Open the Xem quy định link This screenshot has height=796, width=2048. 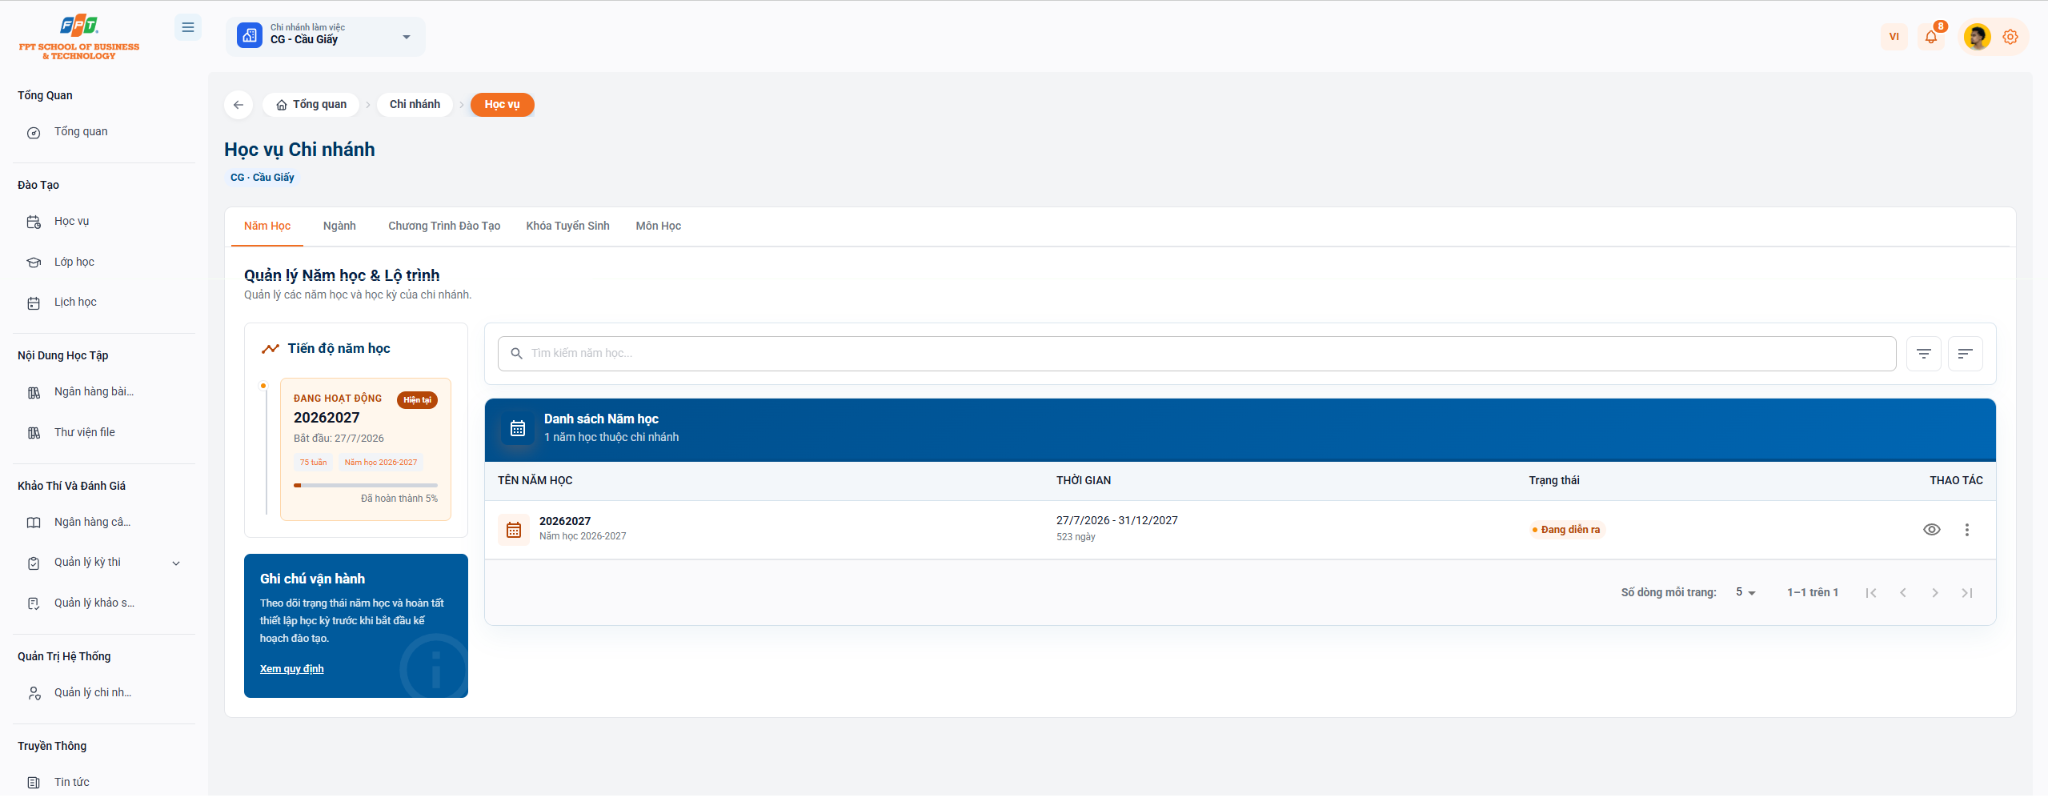(292, 669)
